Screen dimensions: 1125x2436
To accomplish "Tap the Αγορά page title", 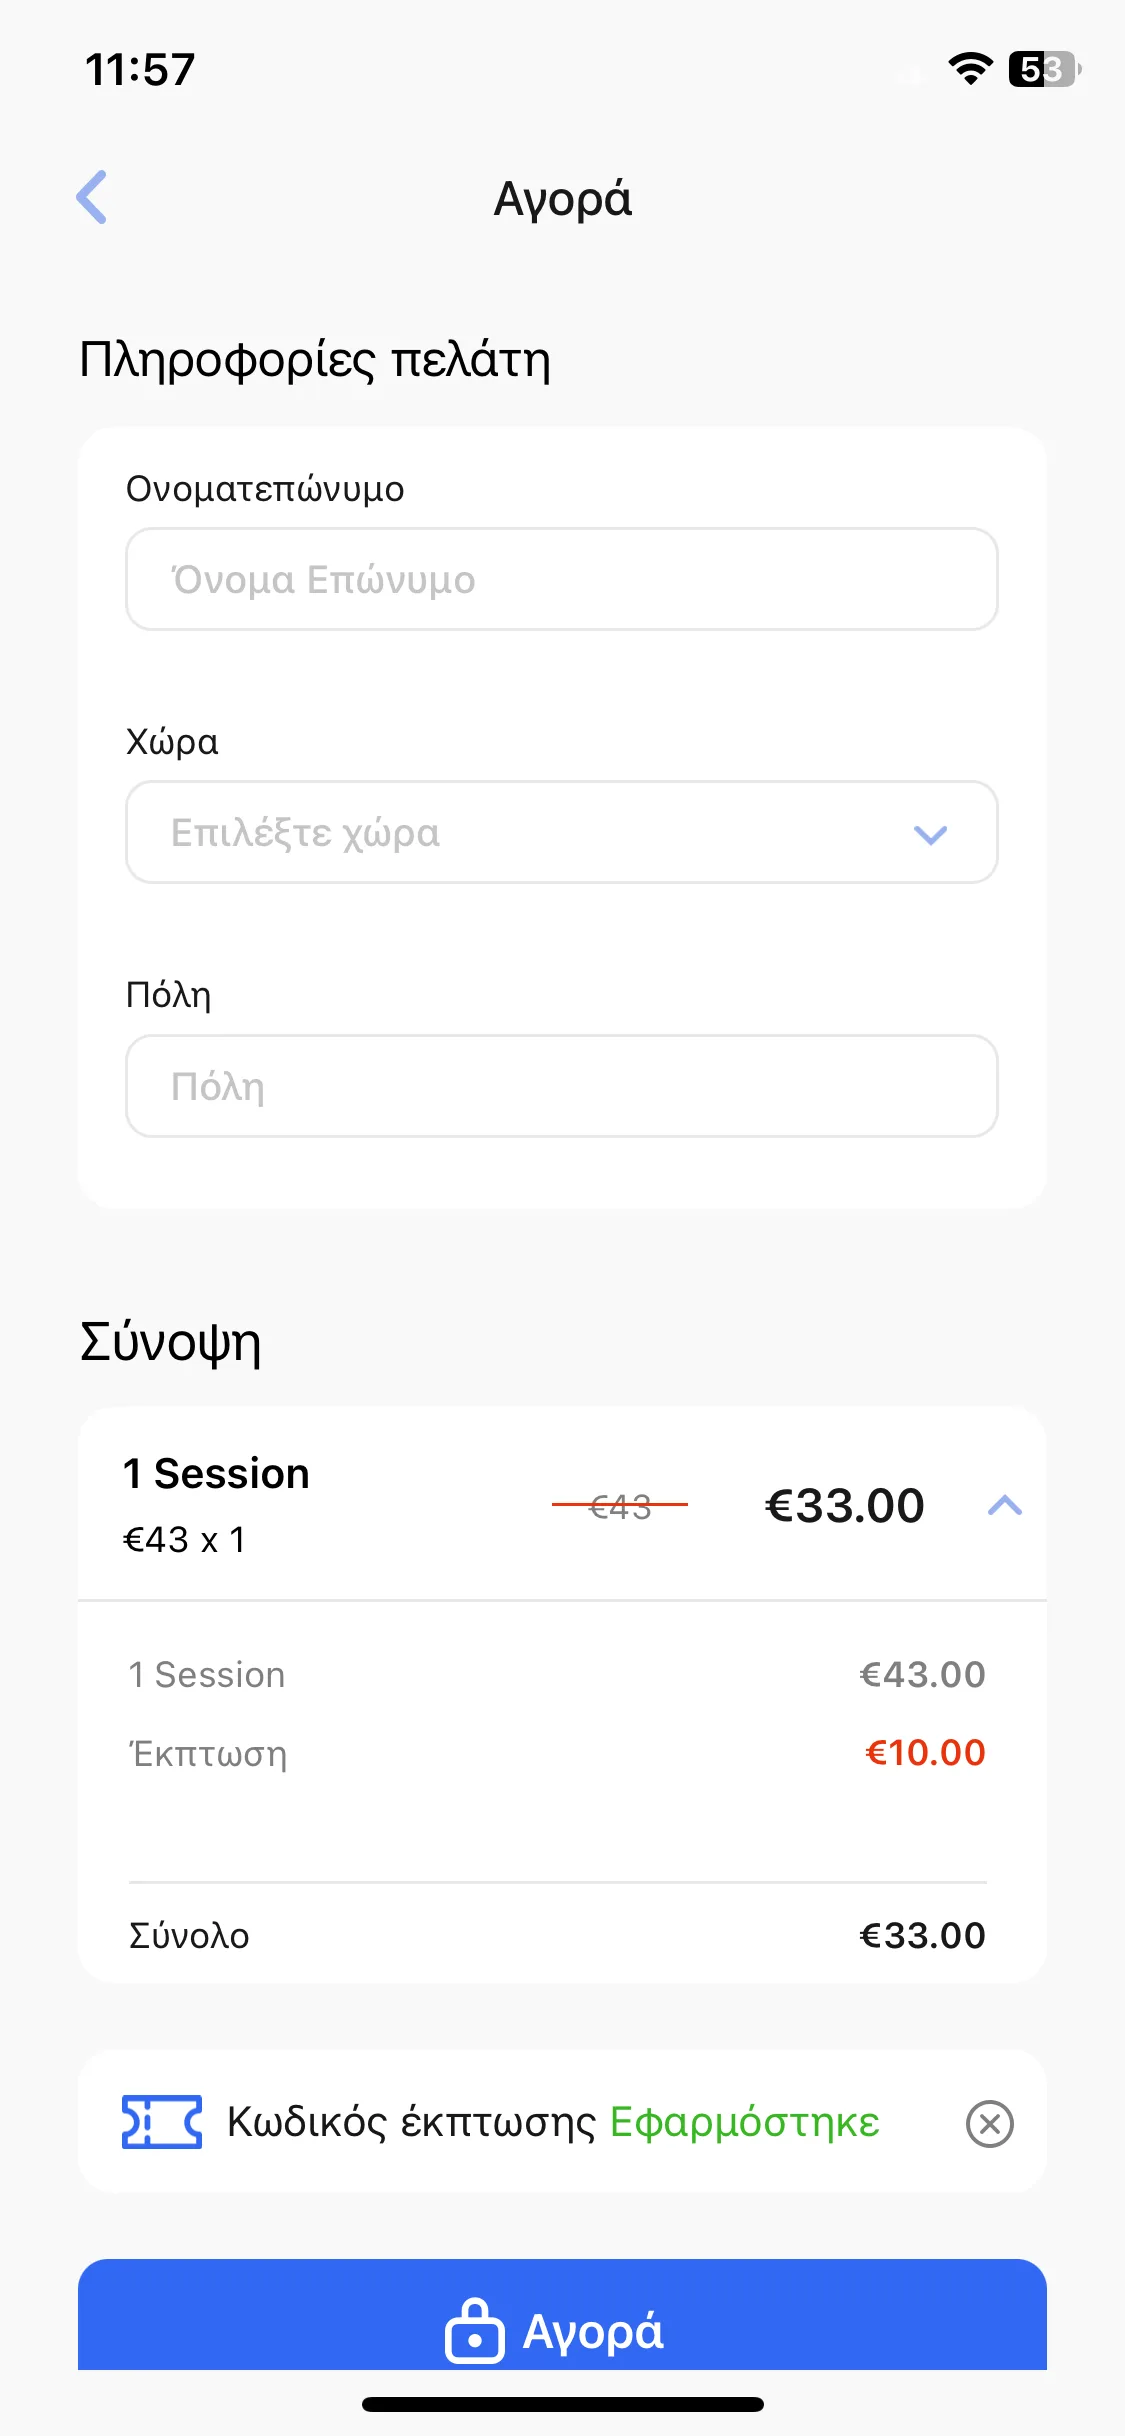I will coord(563,199).
